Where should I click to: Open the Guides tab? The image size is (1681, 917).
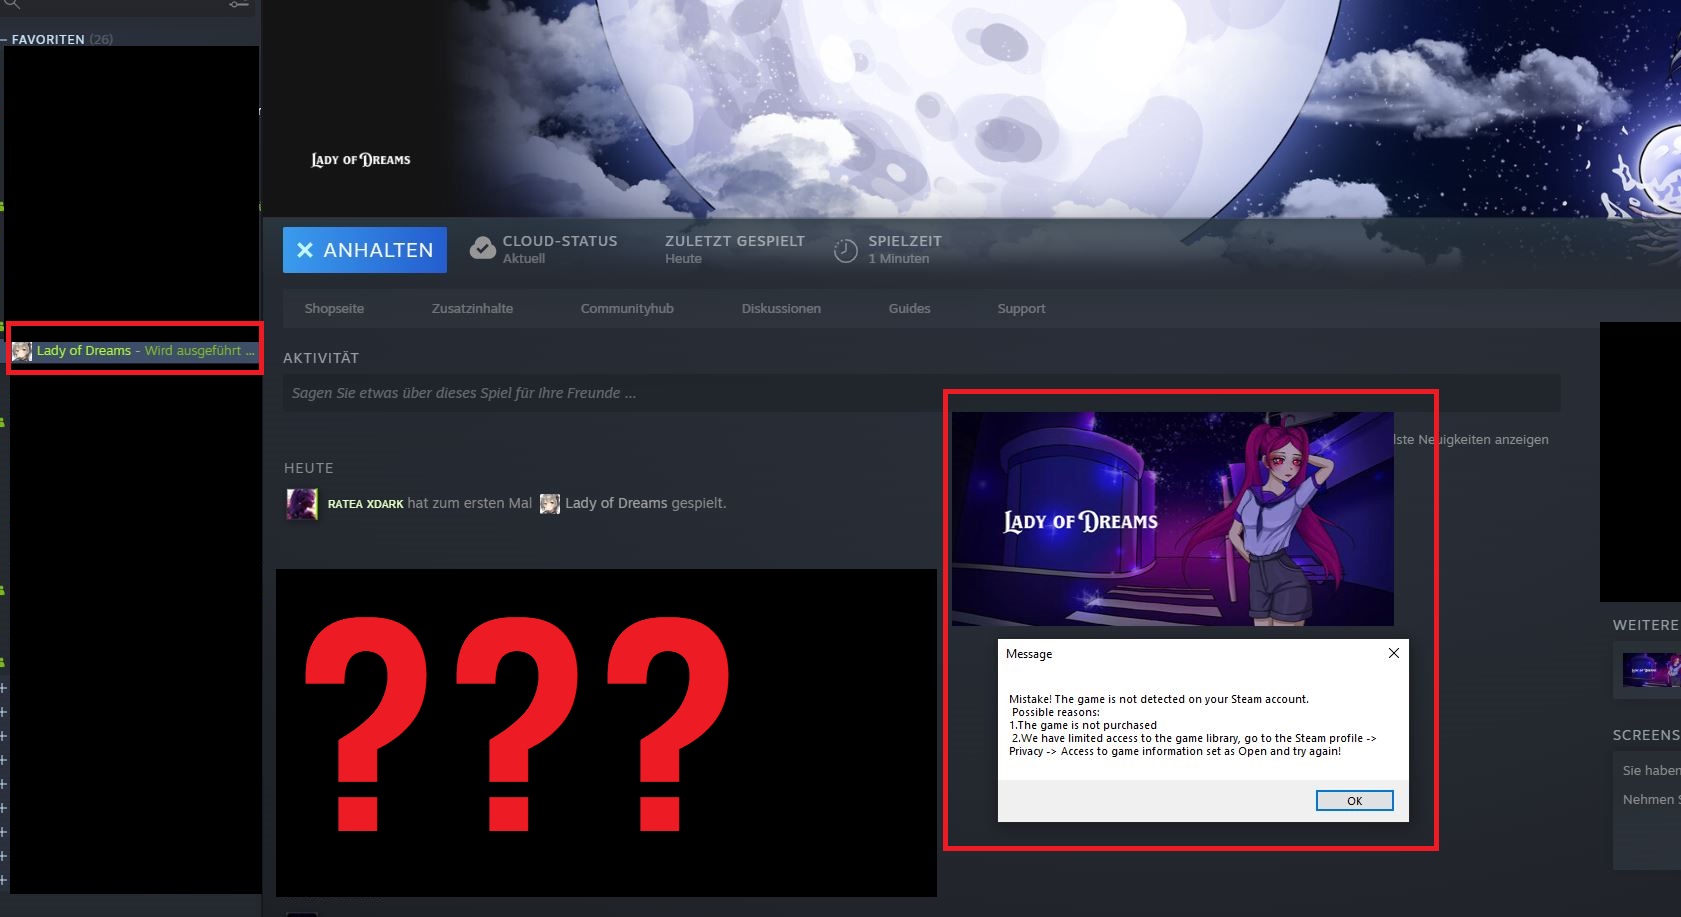(x=909, y=309)
